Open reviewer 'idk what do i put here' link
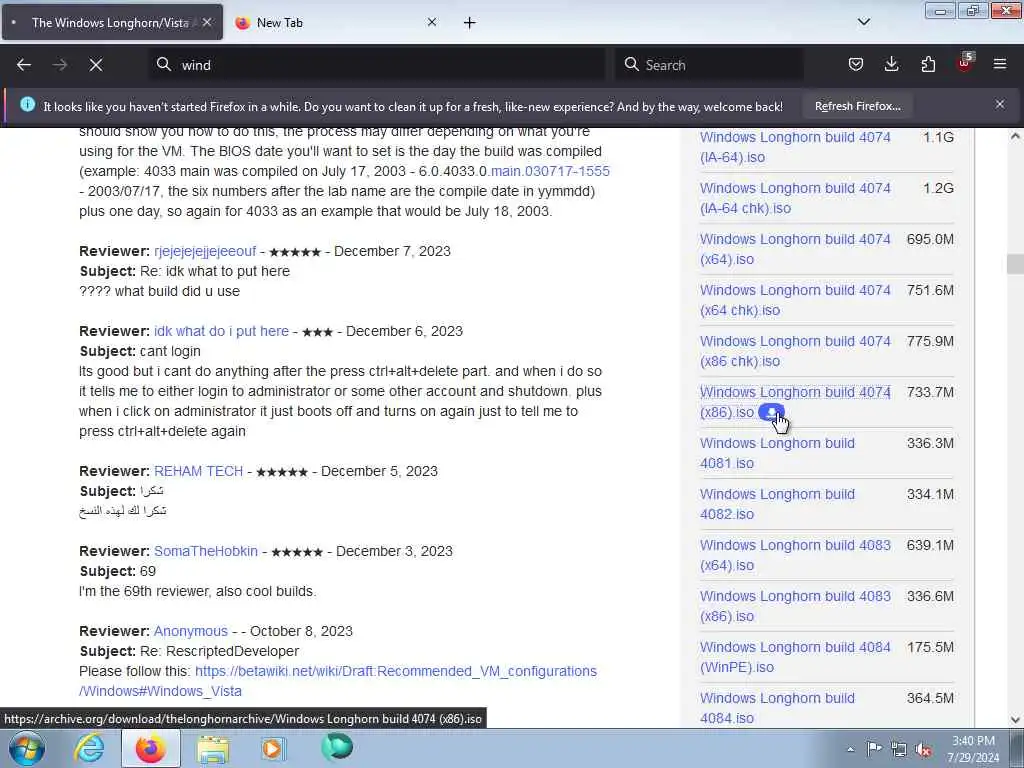 coord(221,331)
